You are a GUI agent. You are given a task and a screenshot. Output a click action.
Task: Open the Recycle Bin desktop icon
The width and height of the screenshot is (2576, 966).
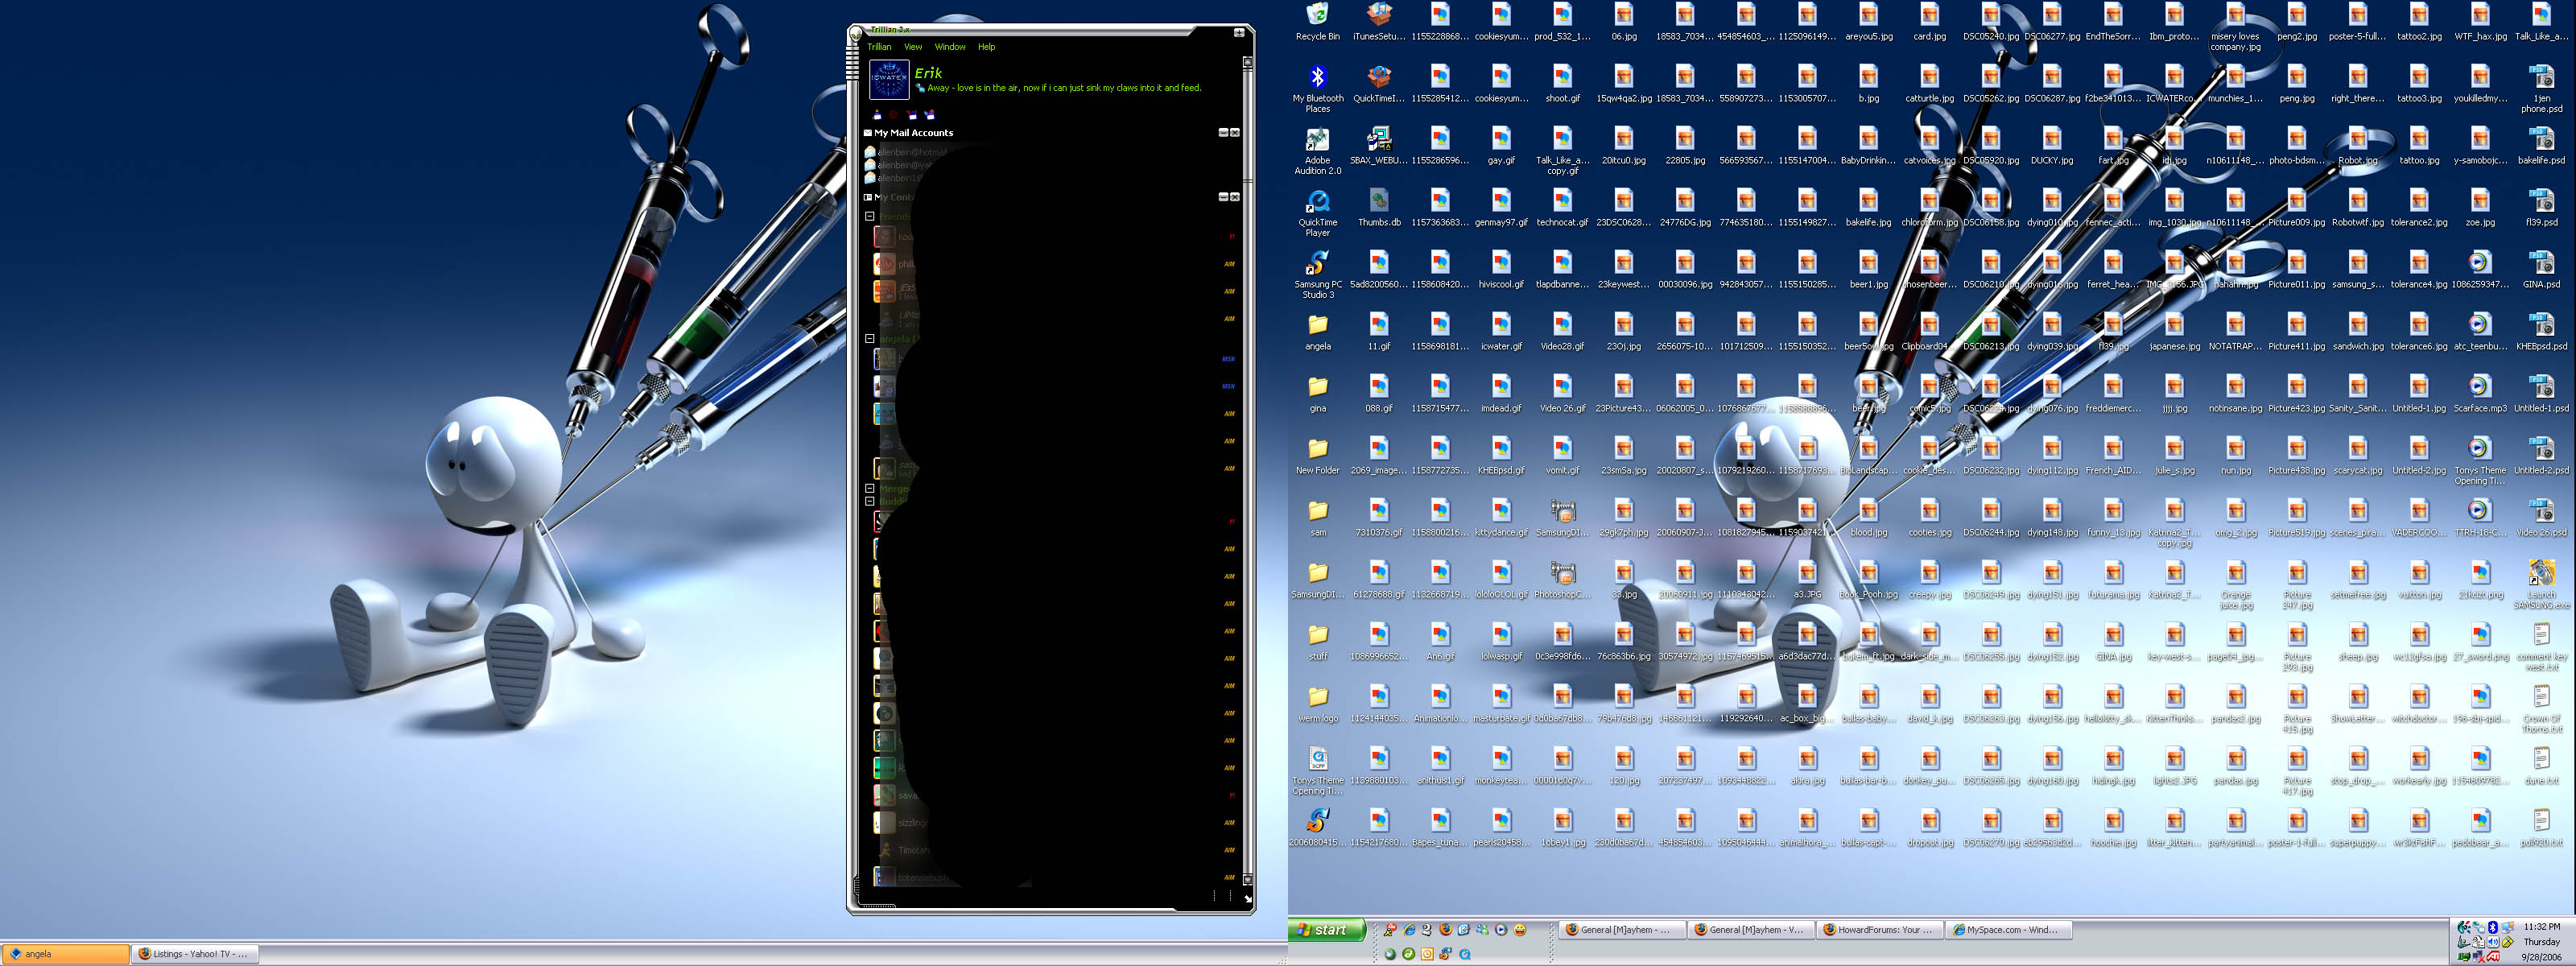tap(1317, 22)
